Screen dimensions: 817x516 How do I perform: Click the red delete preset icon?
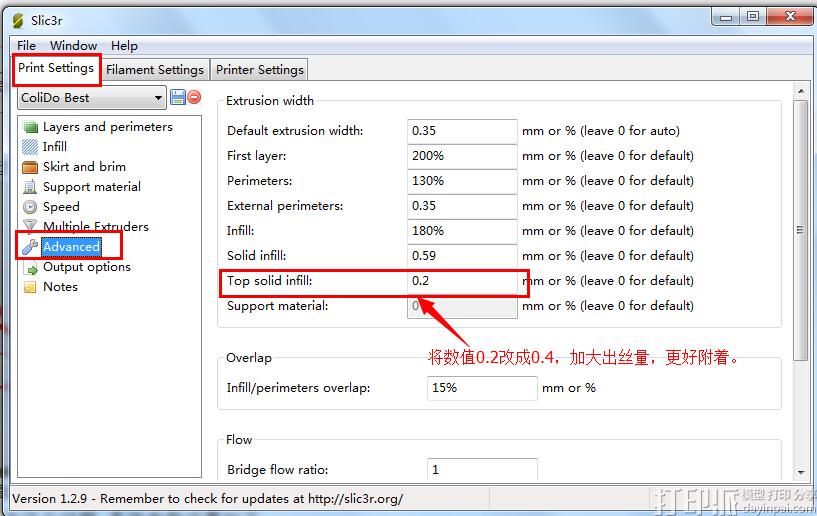tap(194, 97)
